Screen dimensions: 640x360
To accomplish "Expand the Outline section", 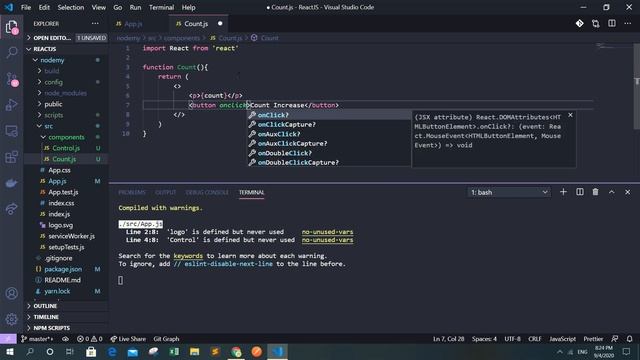I will coord(66,306).
